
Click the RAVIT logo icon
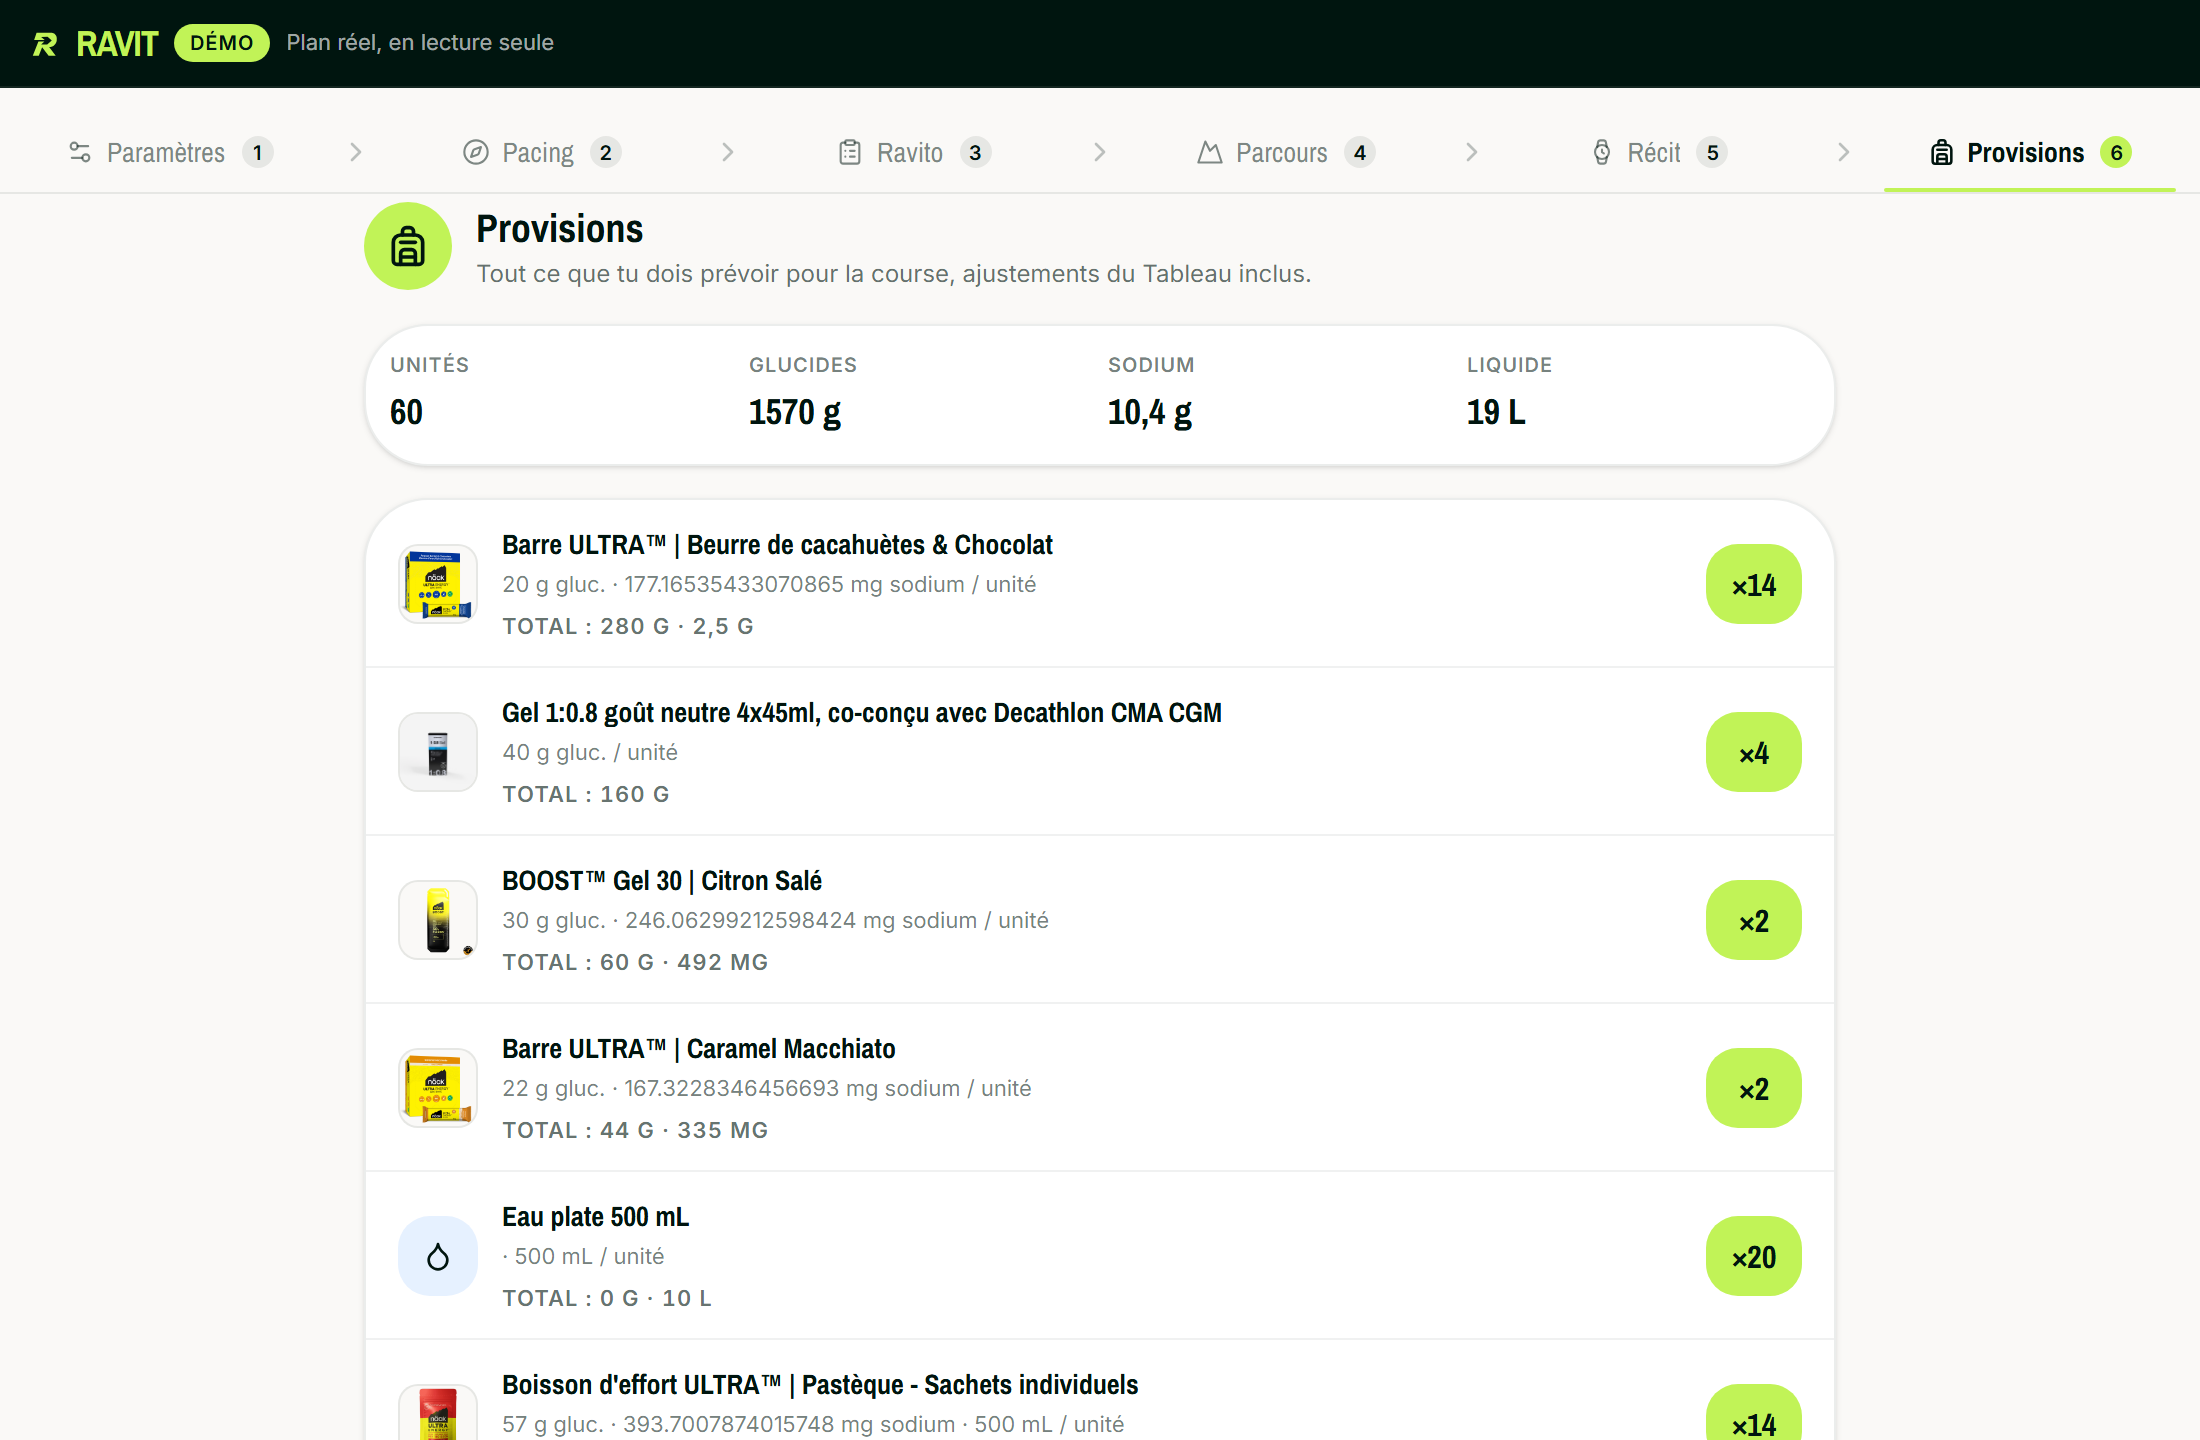point(45,44)
